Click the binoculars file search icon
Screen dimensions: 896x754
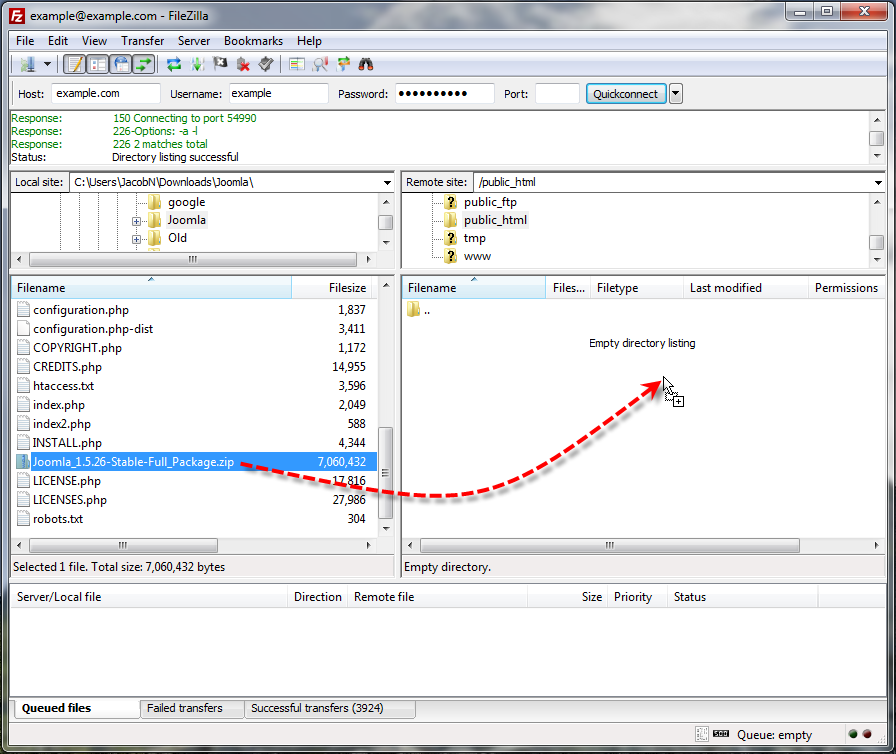(366, 65)
